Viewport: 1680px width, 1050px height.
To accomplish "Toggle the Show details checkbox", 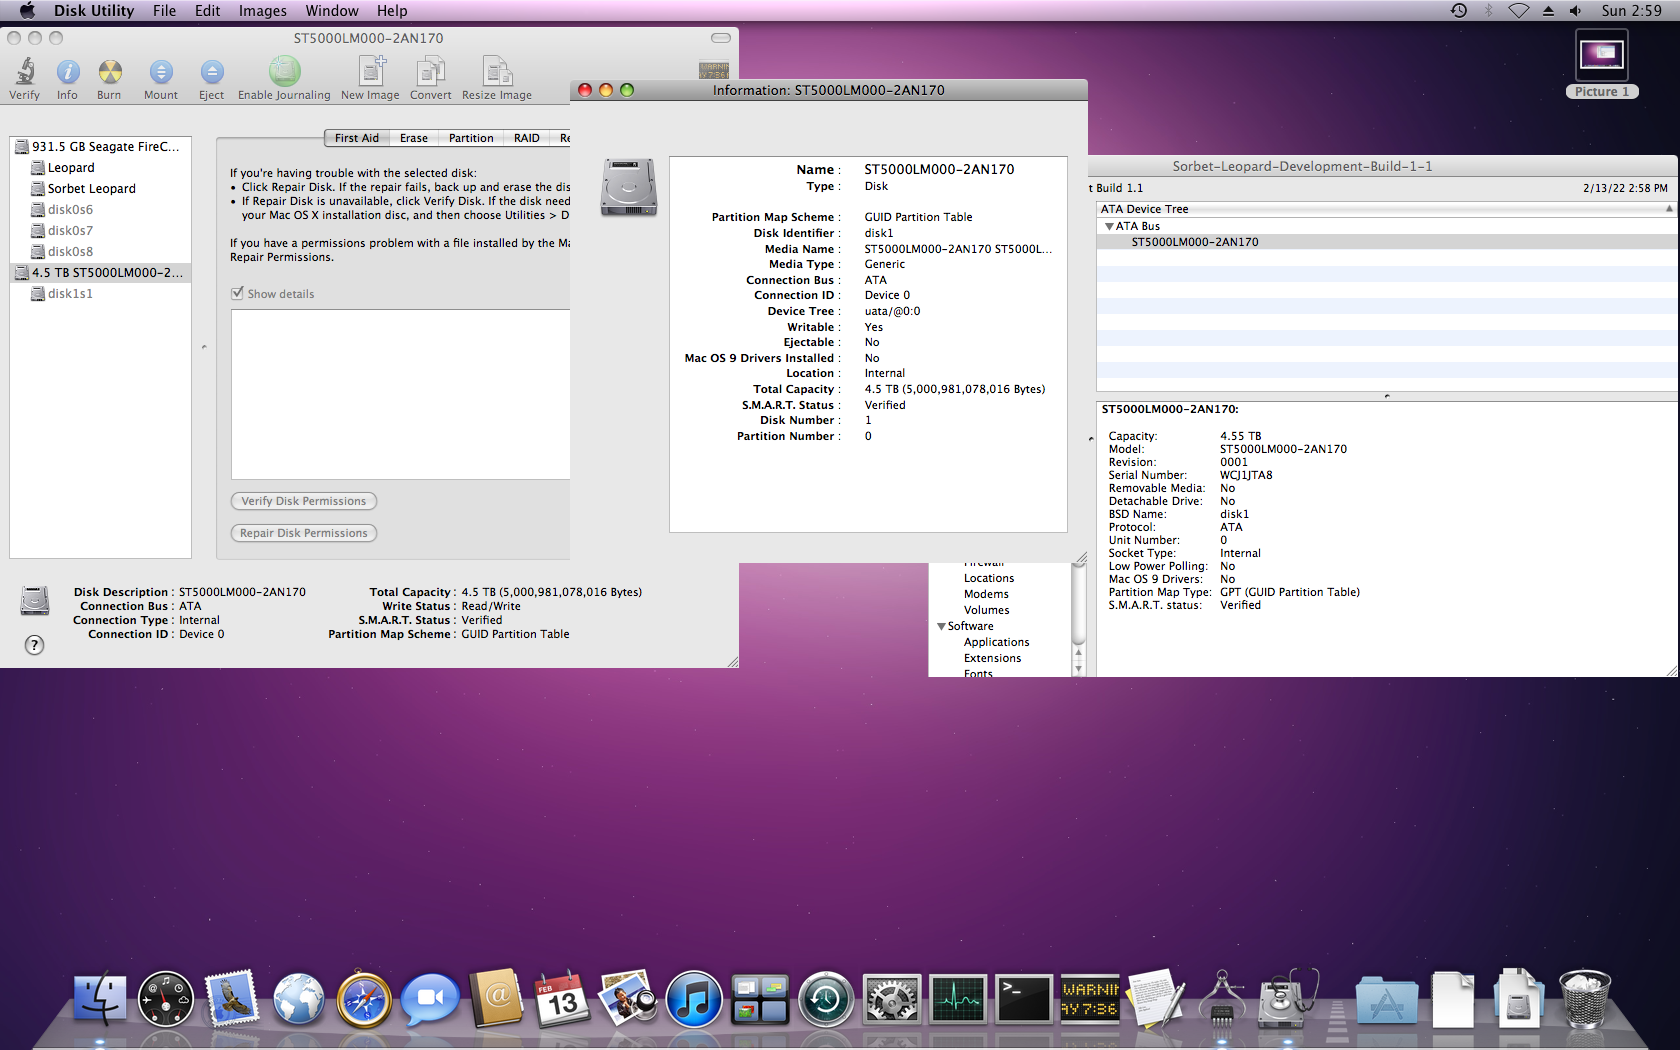I will (x=237, y=294).
